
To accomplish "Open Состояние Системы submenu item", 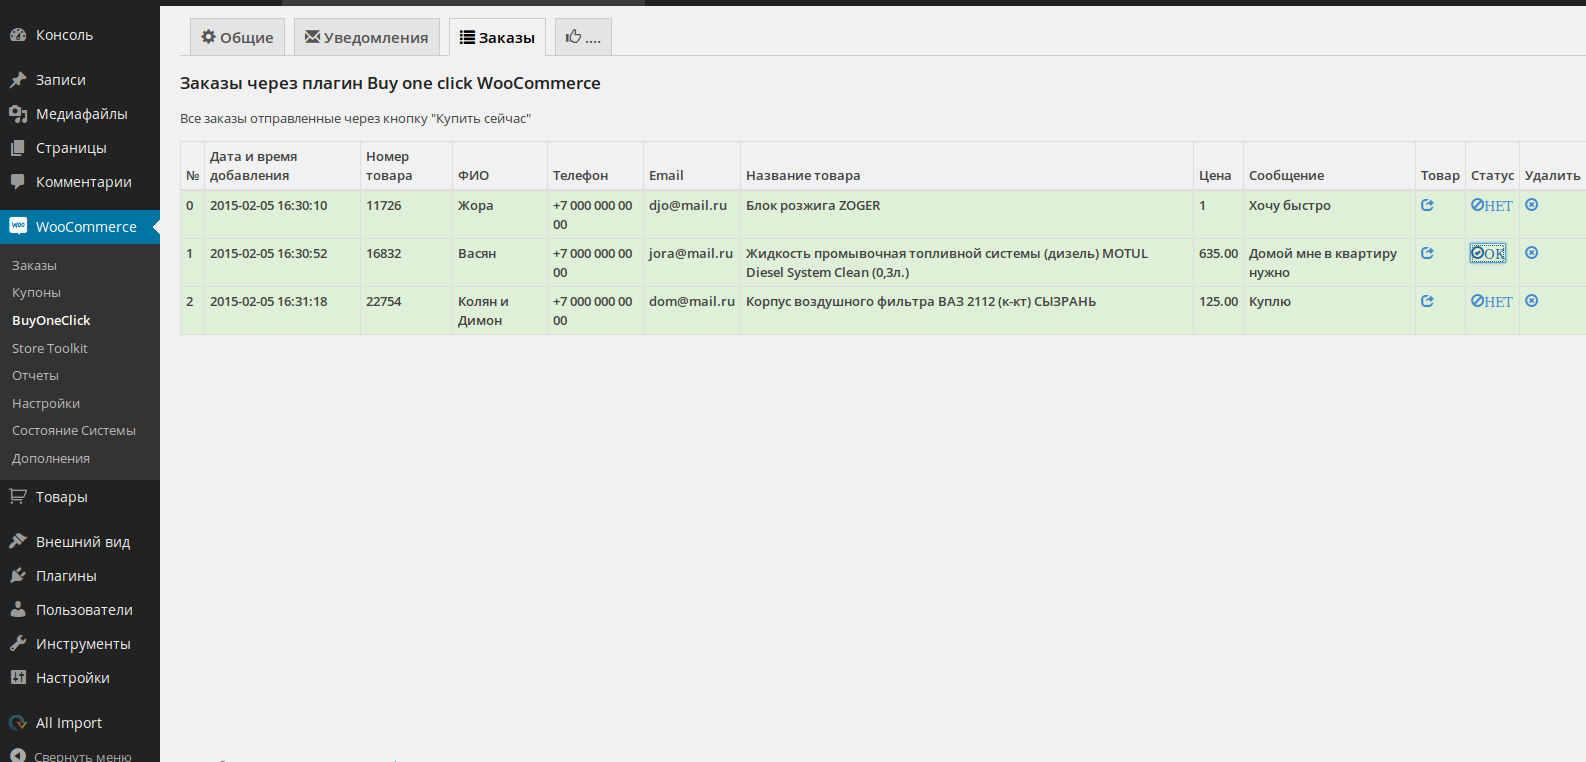I will click(74, 431).
